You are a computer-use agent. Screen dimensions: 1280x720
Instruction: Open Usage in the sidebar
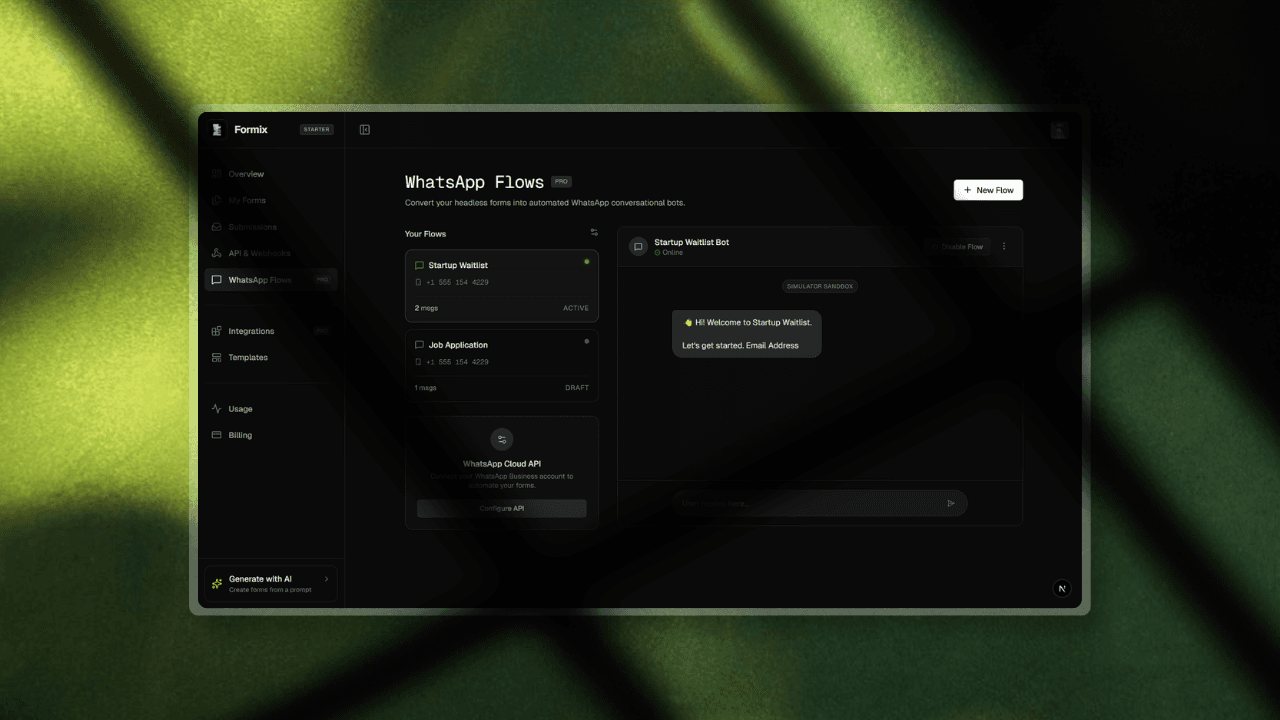240,409
